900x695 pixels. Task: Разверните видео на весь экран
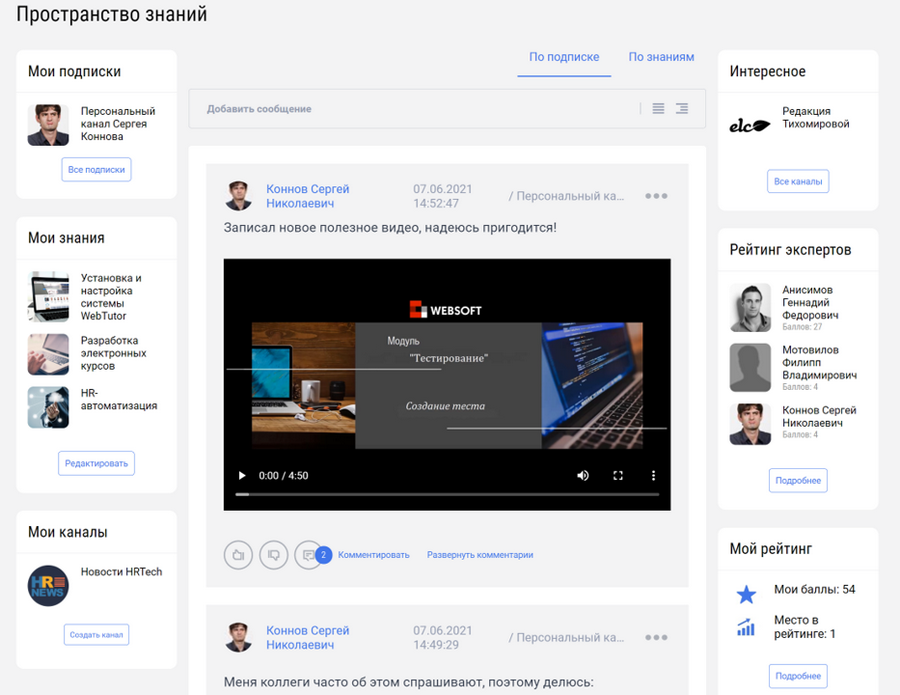point(618,476)
